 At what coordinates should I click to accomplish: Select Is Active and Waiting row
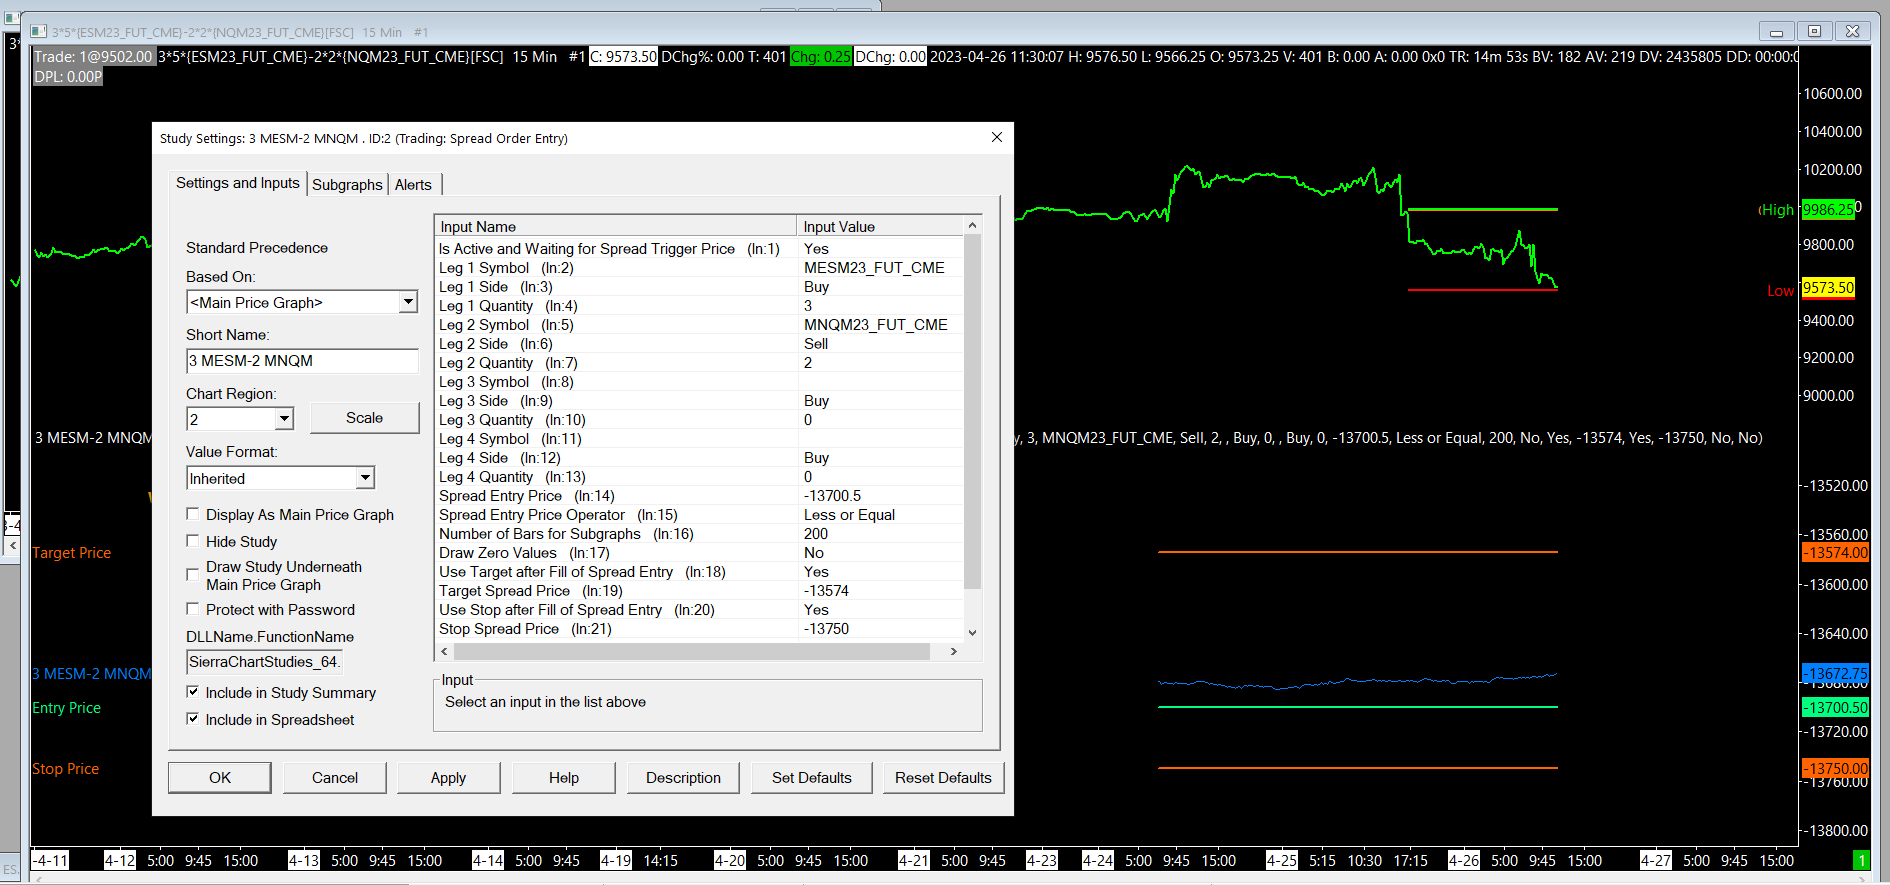coord(700,249)
